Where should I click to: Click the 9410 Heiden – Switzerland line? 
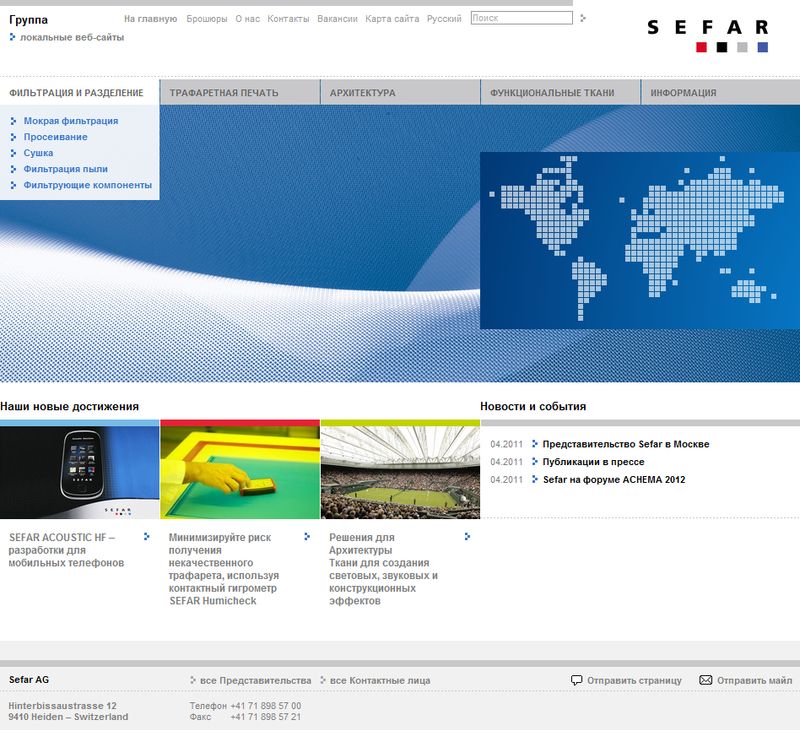click(68, 717)
